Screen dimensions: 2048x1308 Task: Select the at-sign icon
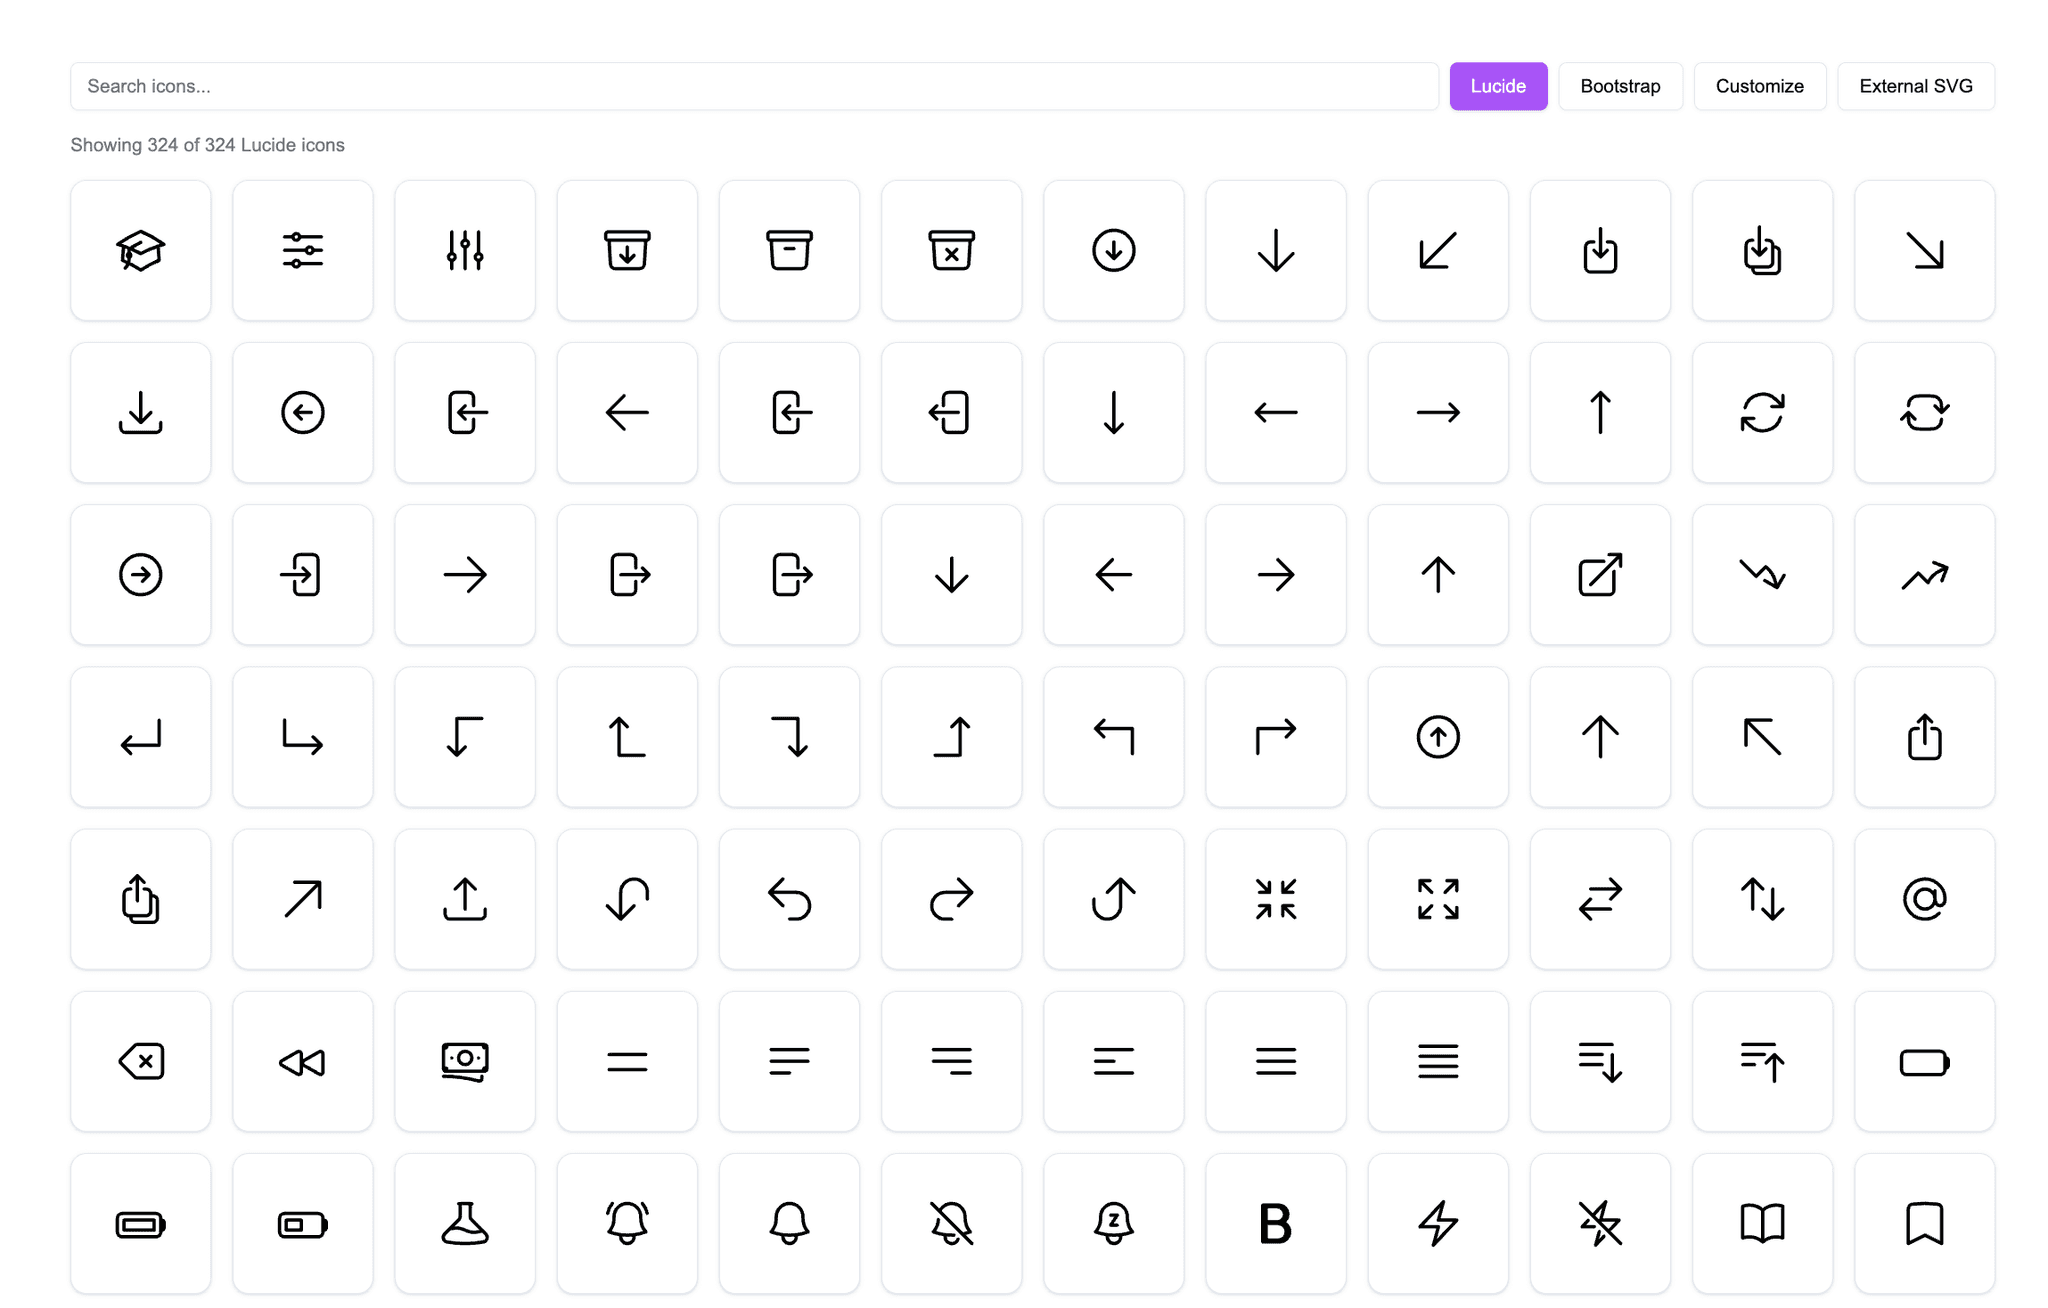pos(1924,899)
